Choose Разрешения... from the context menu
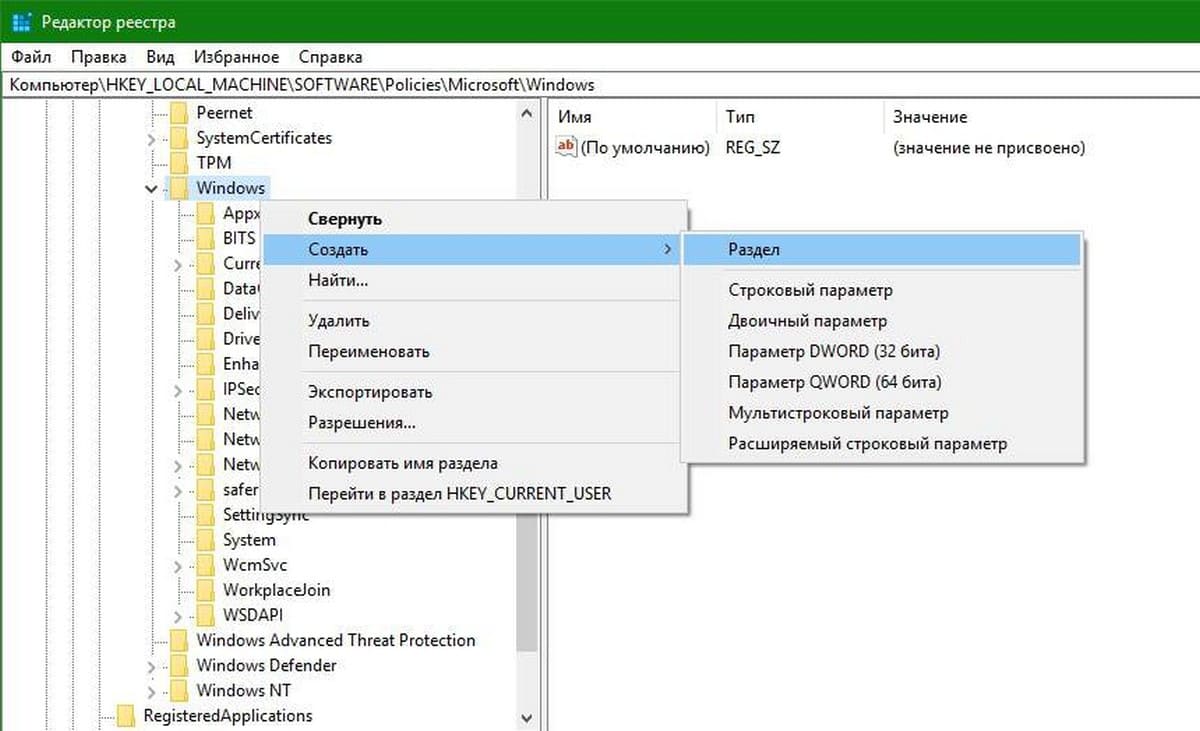Screen dimensions: 1200x731 point(361,423)
